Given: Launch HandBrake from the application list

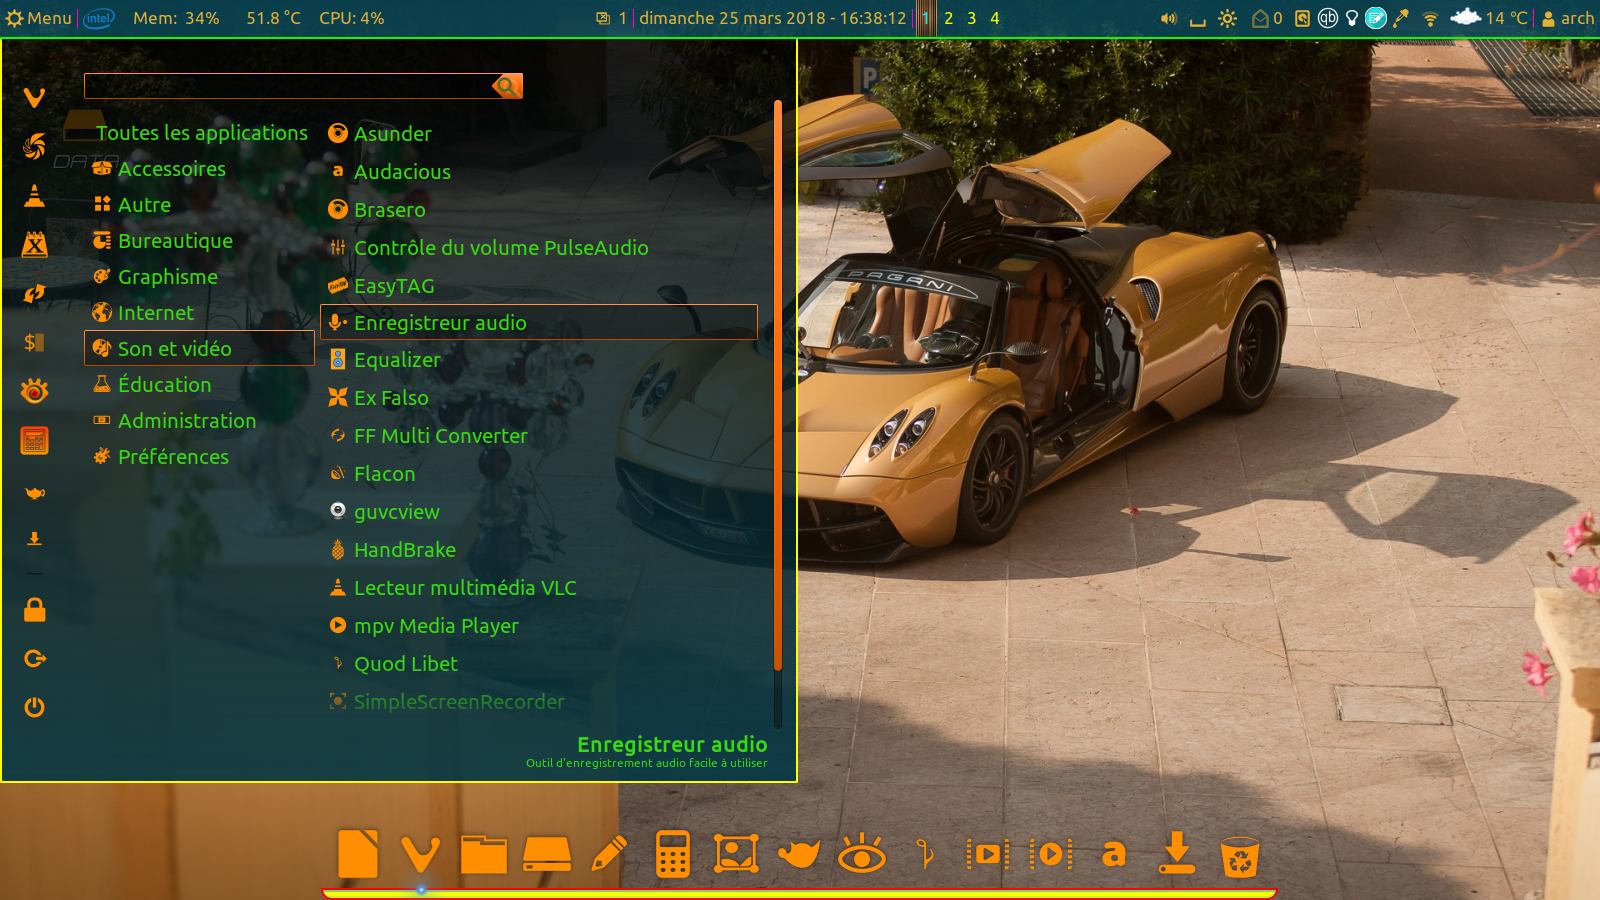Looking at the screenshot, I should click(404, 550).
